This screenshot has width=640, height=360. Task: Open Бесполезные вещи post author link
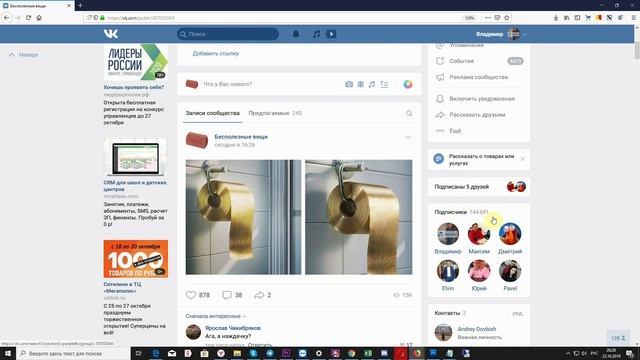pos(241,137)
